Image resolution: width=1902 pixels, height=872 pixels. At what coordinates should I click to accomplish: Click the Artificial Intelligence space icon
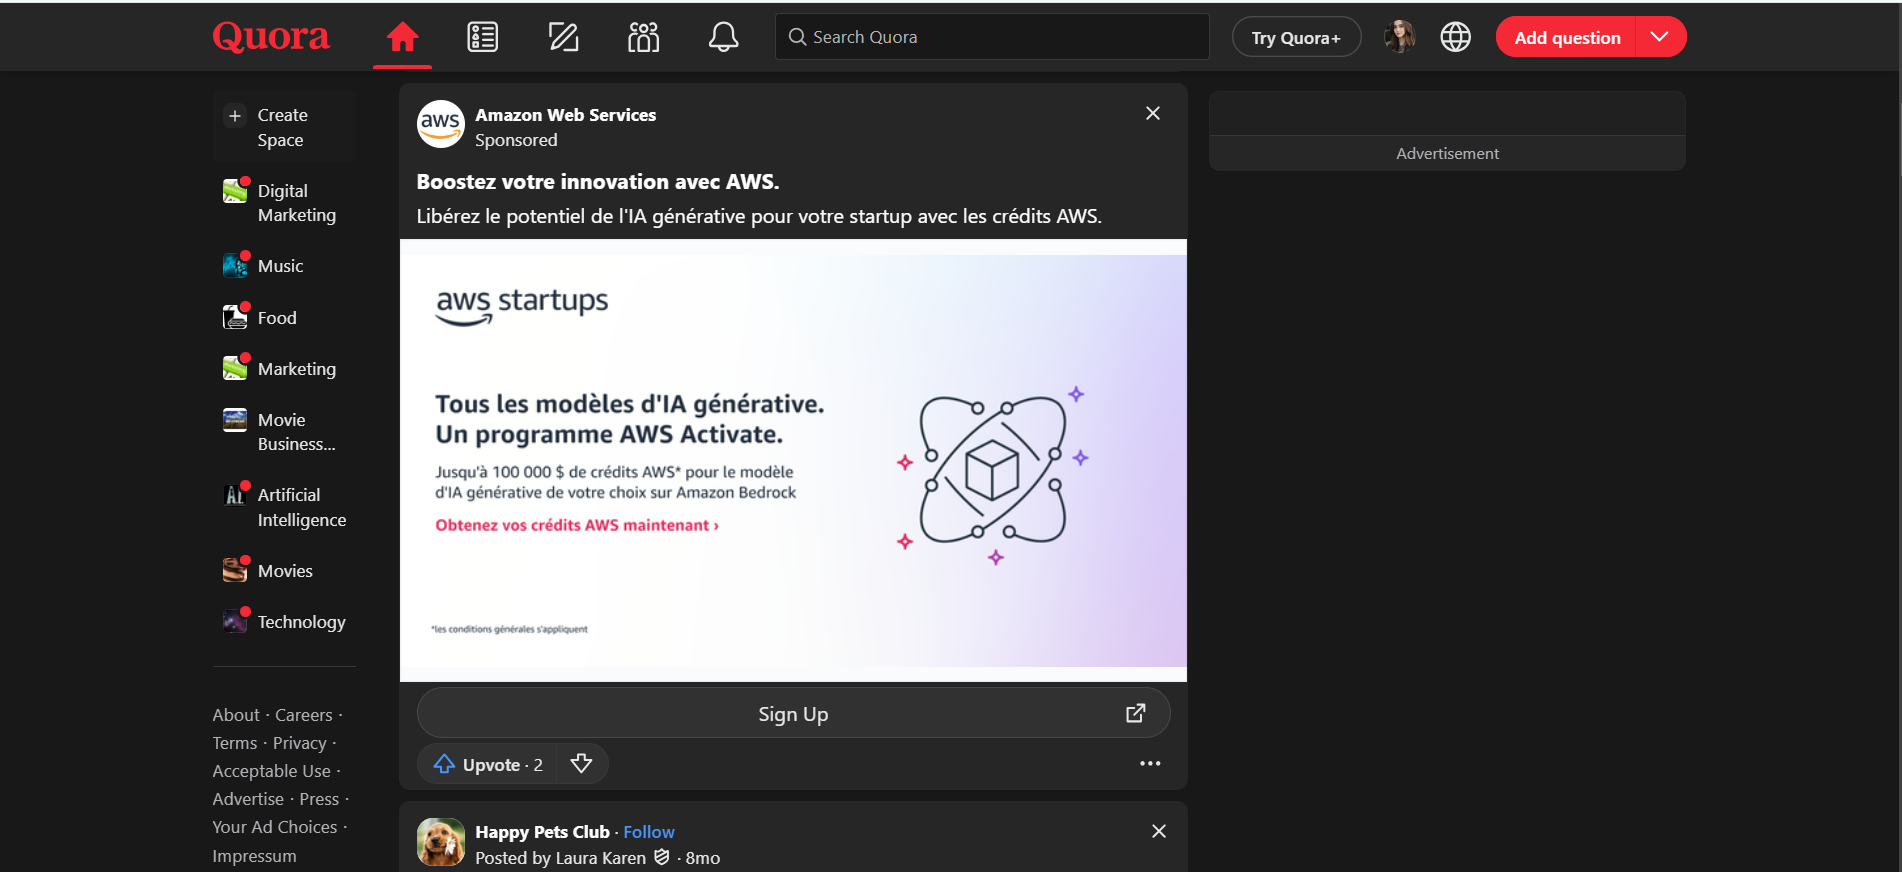click(235, 494)
